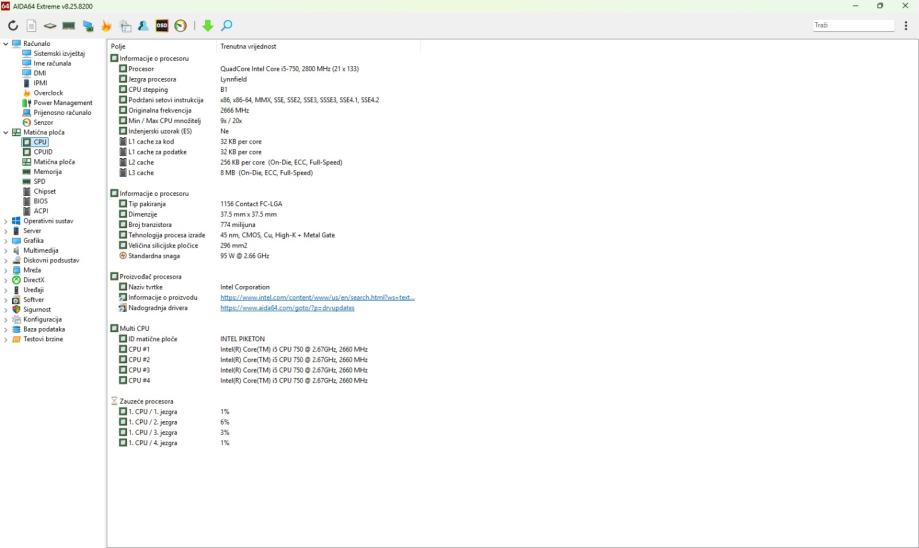Open the aida64.com driver updates link
This screenshot has height=548, width=919.
(287, 308)
